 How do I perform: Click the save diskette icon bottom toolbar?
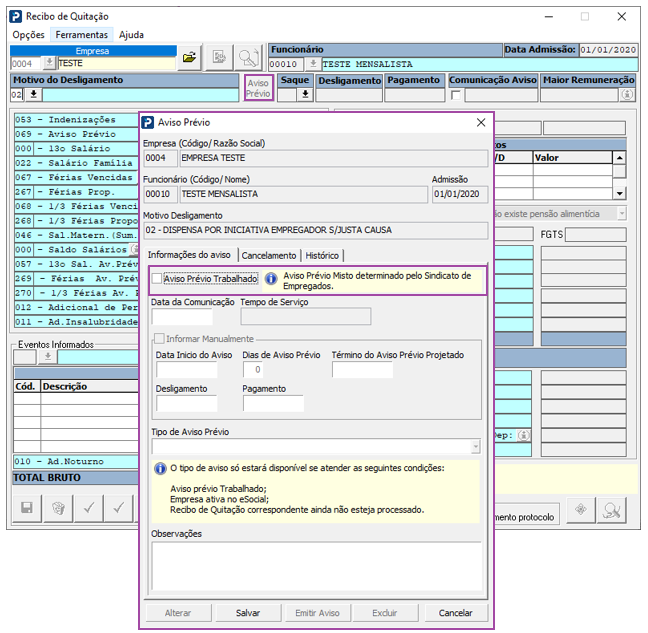[27, 508]
